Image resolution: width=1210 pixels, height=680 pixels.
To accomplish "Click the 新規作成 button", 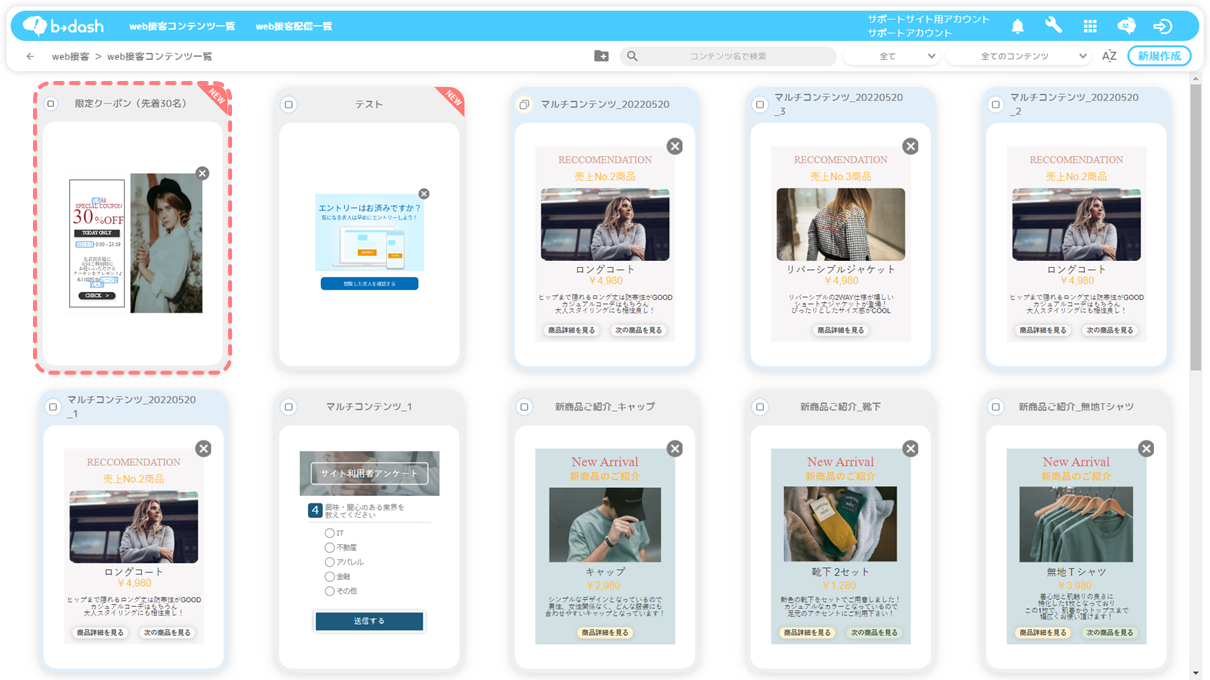I will click(x=1159, y=56).
